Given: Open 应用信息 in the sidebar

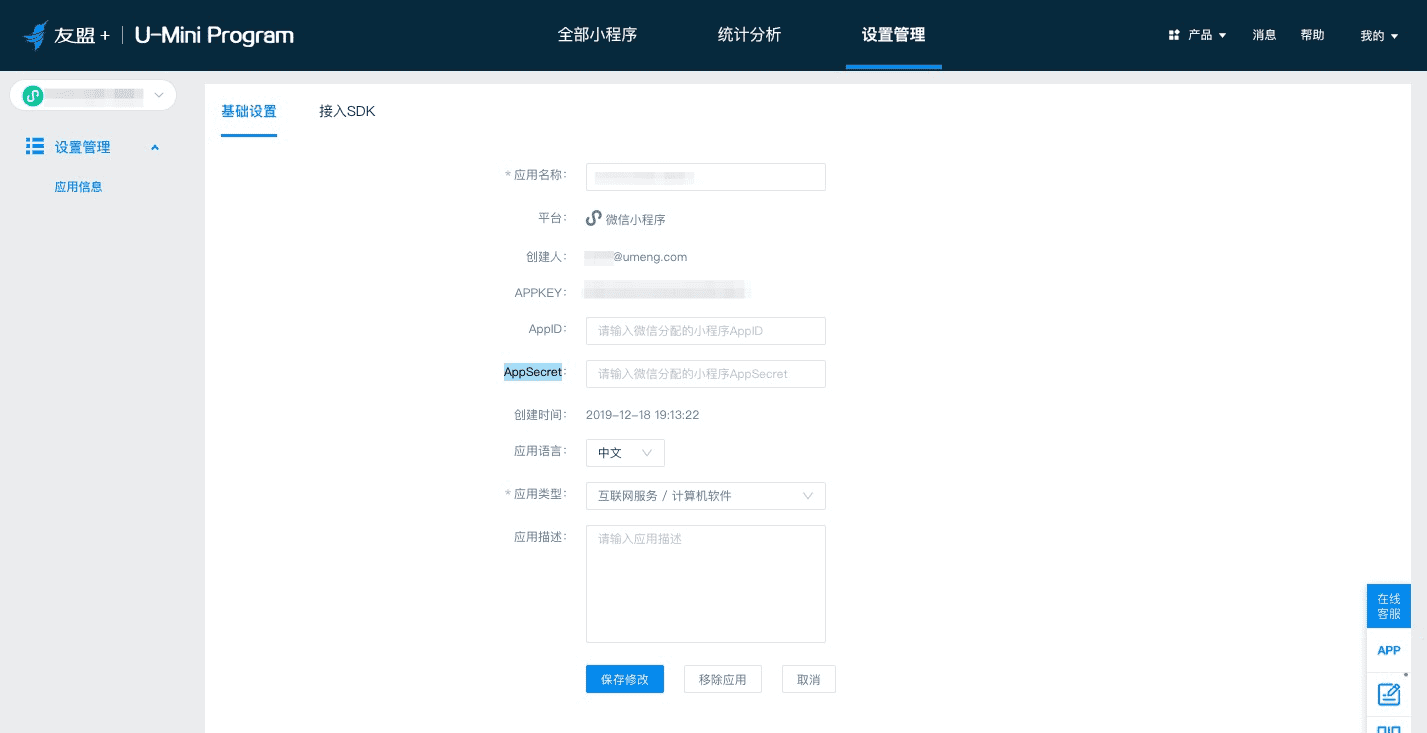Looking at the screenshot, I should click(x=78, y=187).
